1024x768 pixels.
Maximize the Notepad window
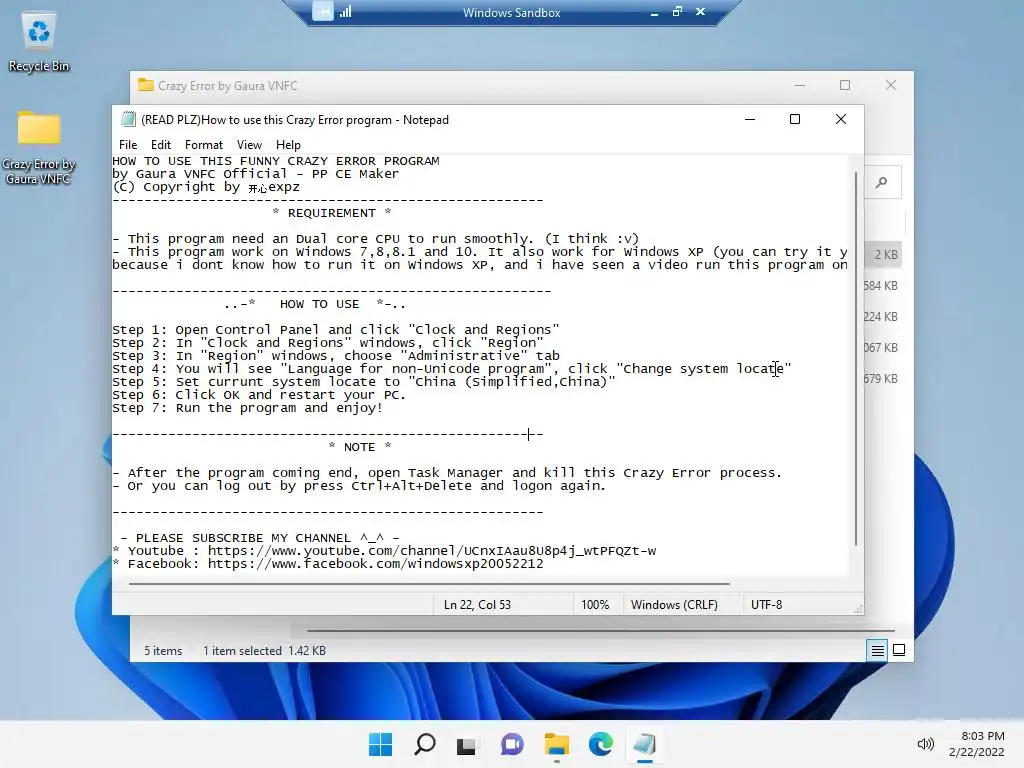click(795, 120)
